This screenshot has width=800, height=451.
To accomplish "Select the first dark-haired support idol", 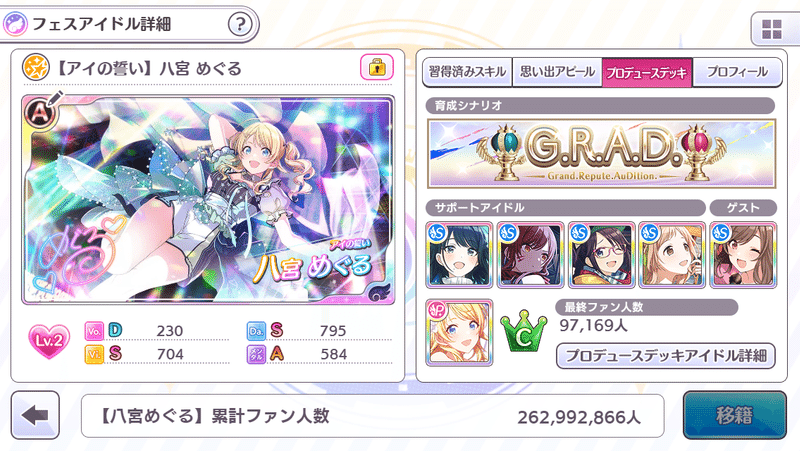I will [x=459, y=255].
